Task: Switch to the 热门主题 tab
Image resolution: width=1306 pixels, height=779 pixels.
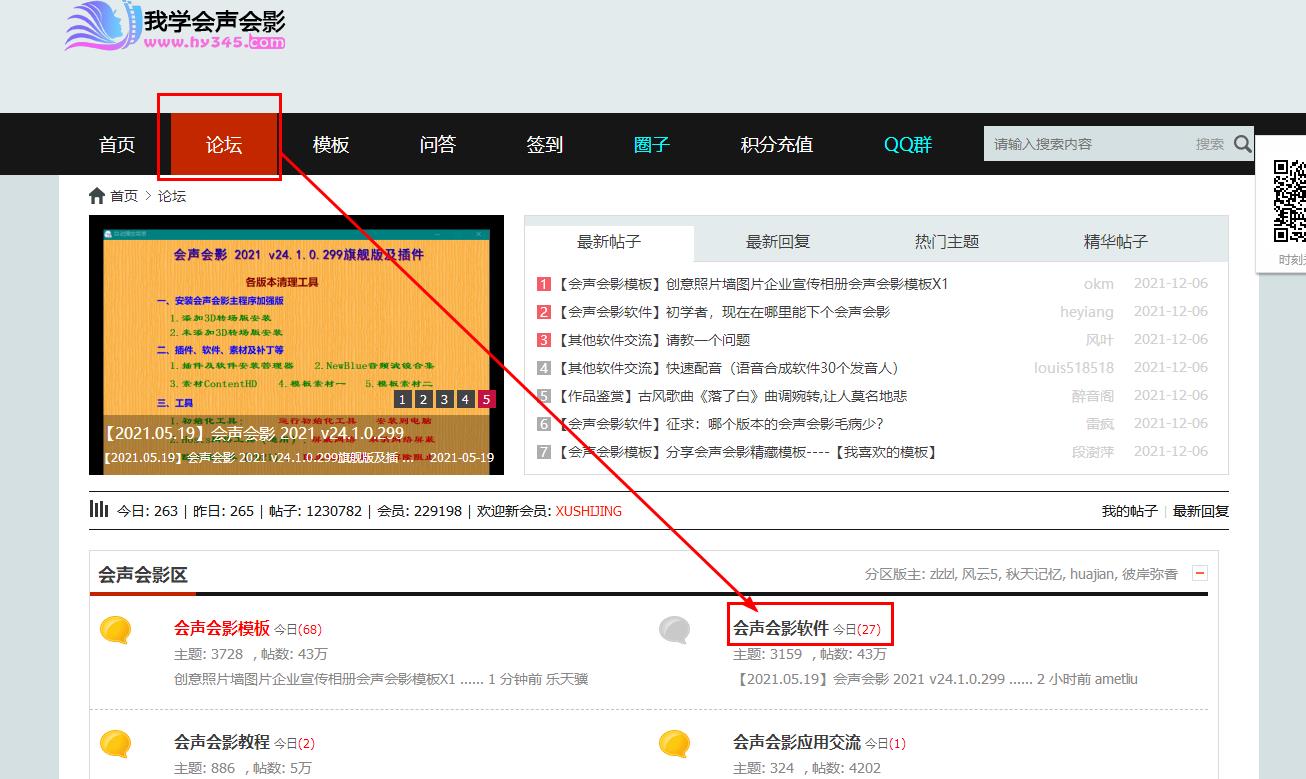Action: pyautogui.click(x=947, y=242)
